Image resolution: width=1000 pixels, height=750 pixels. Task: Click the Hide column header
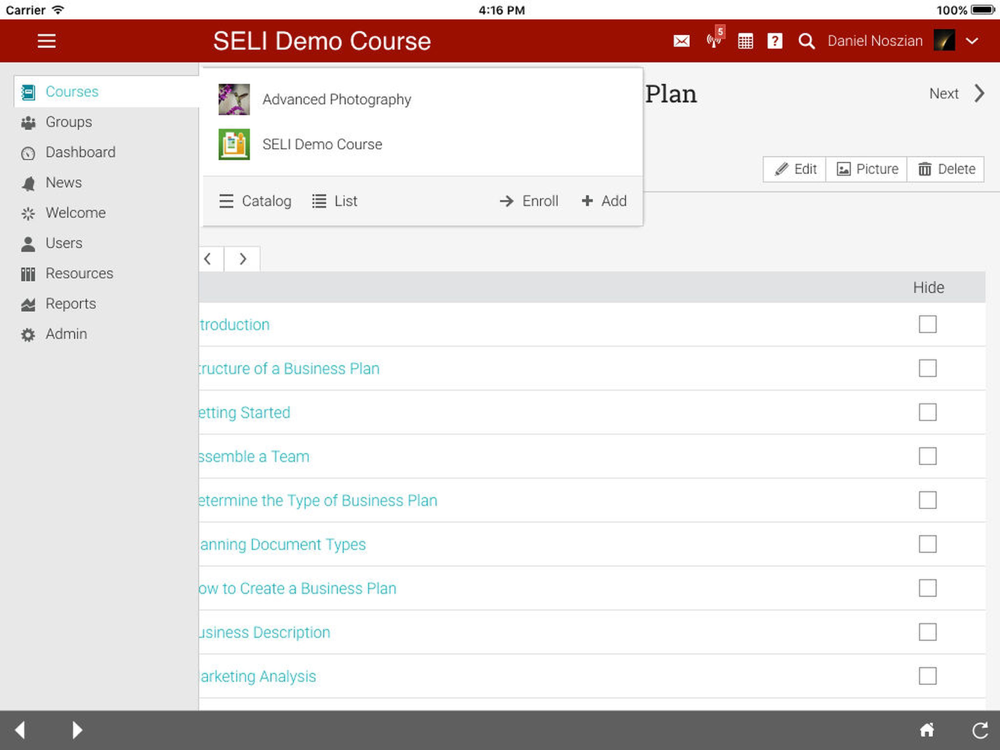click(929, 288)
